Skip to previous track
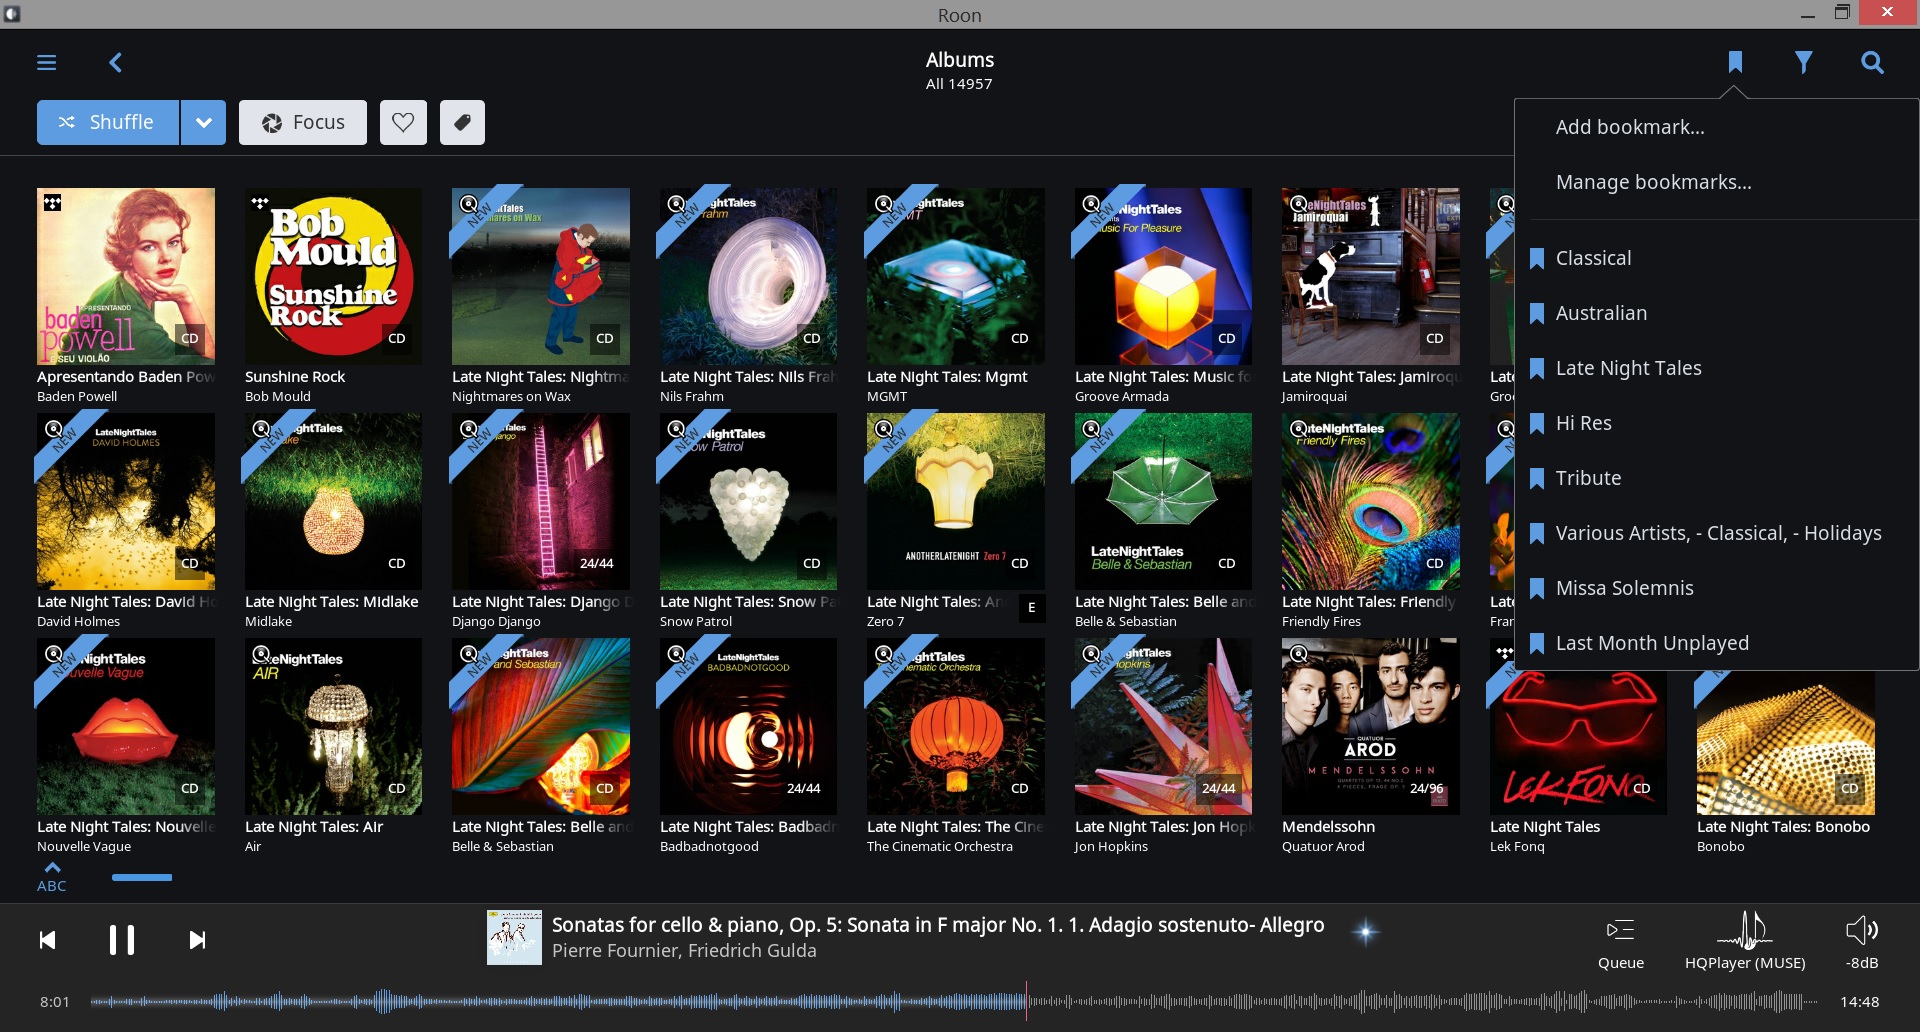 pyautogui.click(x=47, y=940)
